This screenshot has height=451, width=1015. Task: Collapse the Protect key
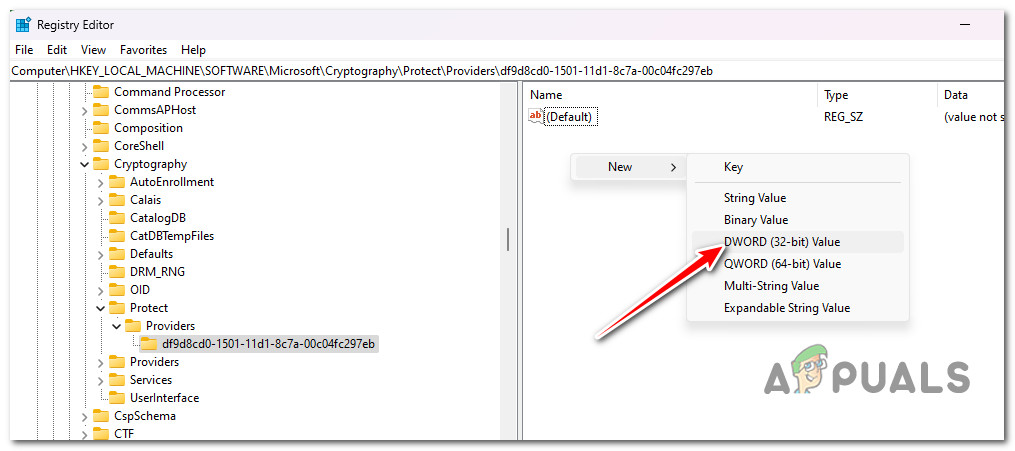(100, 308)
